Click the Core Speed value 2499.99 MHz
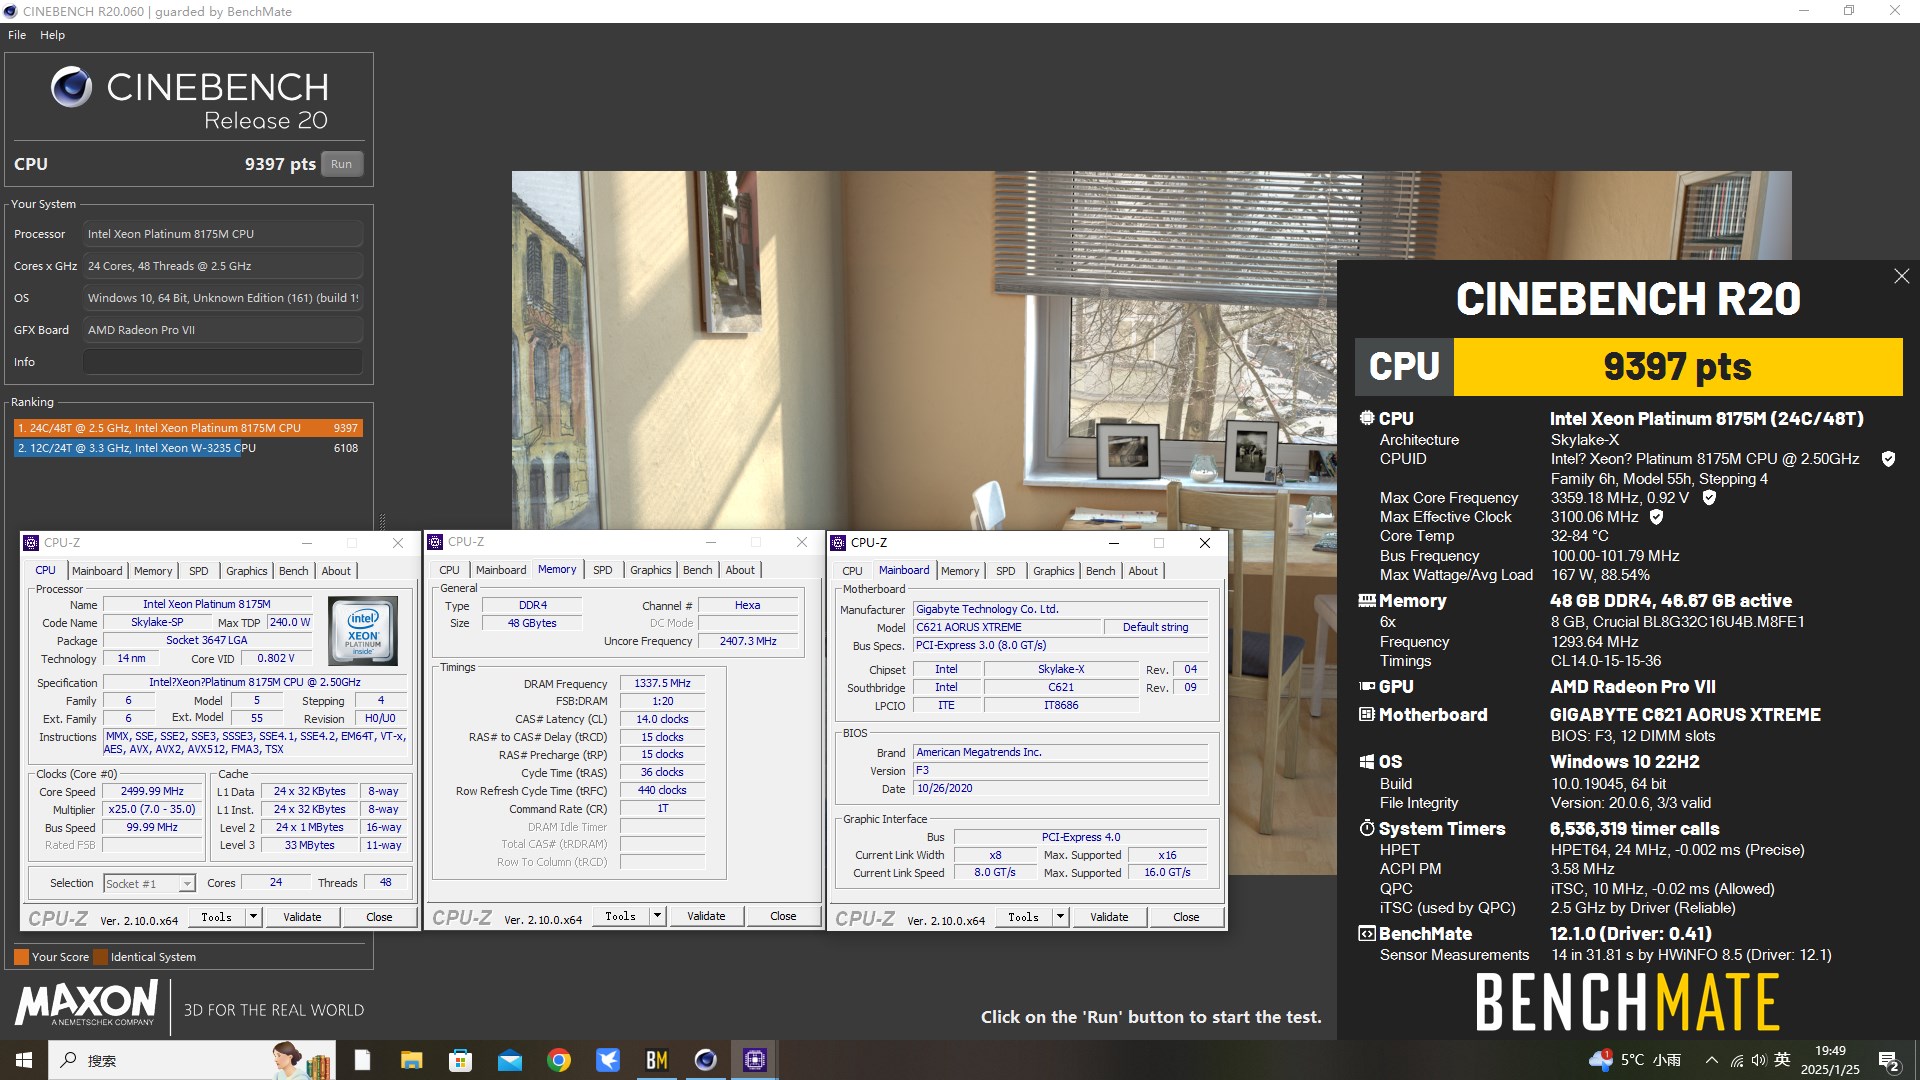 click(x=152, y=791)
